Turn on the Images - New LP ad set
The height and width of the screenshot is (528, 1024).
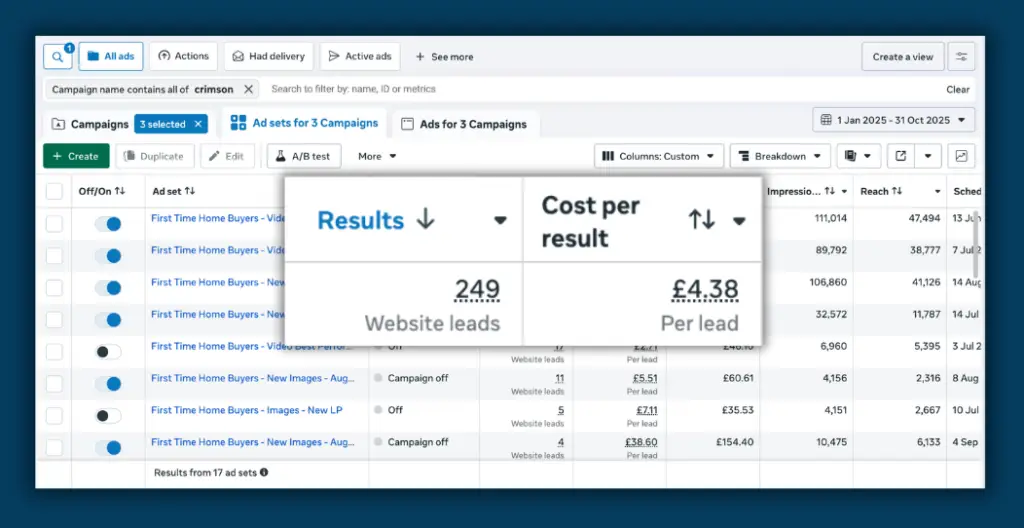pyautogui.click(x=108, y=416)
